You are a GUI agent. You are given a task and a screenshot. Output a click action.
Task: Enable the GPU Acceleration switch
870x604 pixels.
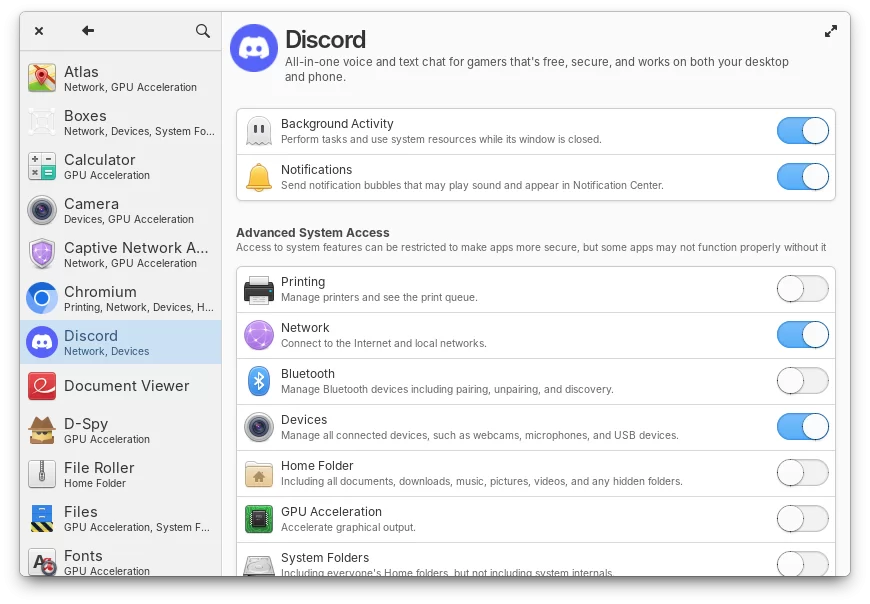click(802, 519)
